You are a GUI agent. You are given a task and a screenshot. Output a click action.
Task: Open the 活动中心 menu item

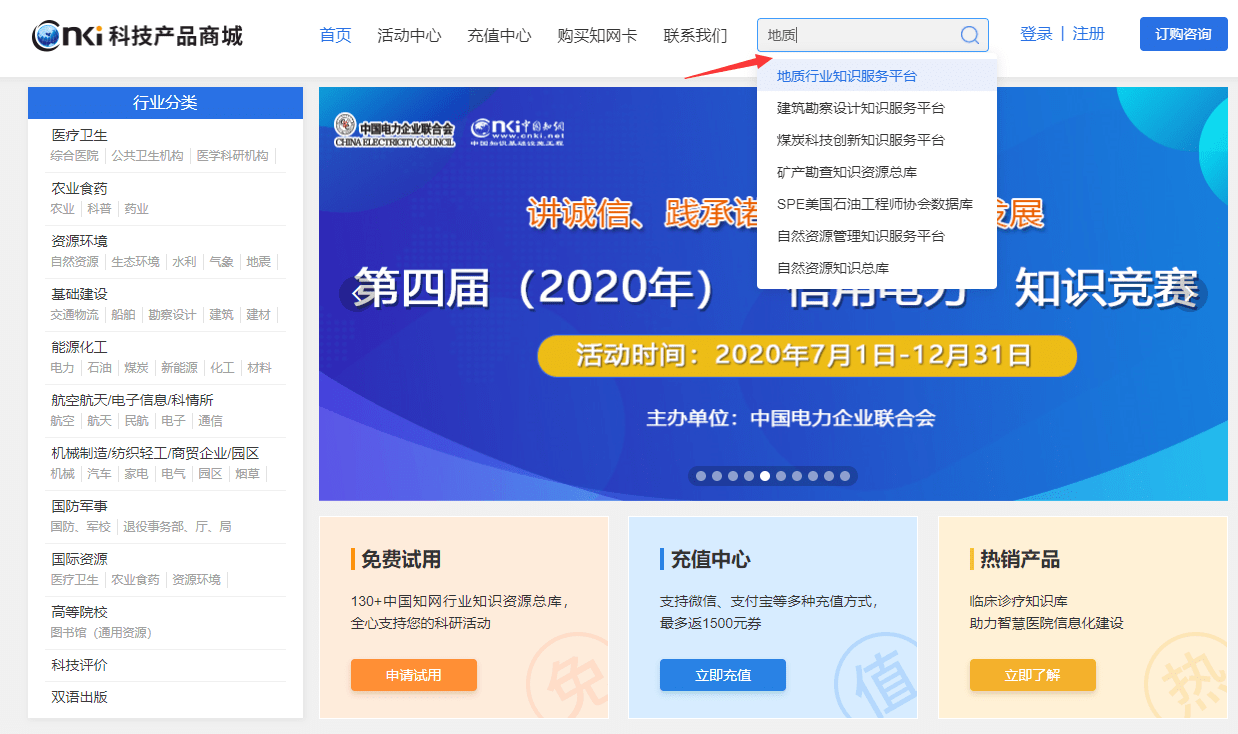point(409,34)
